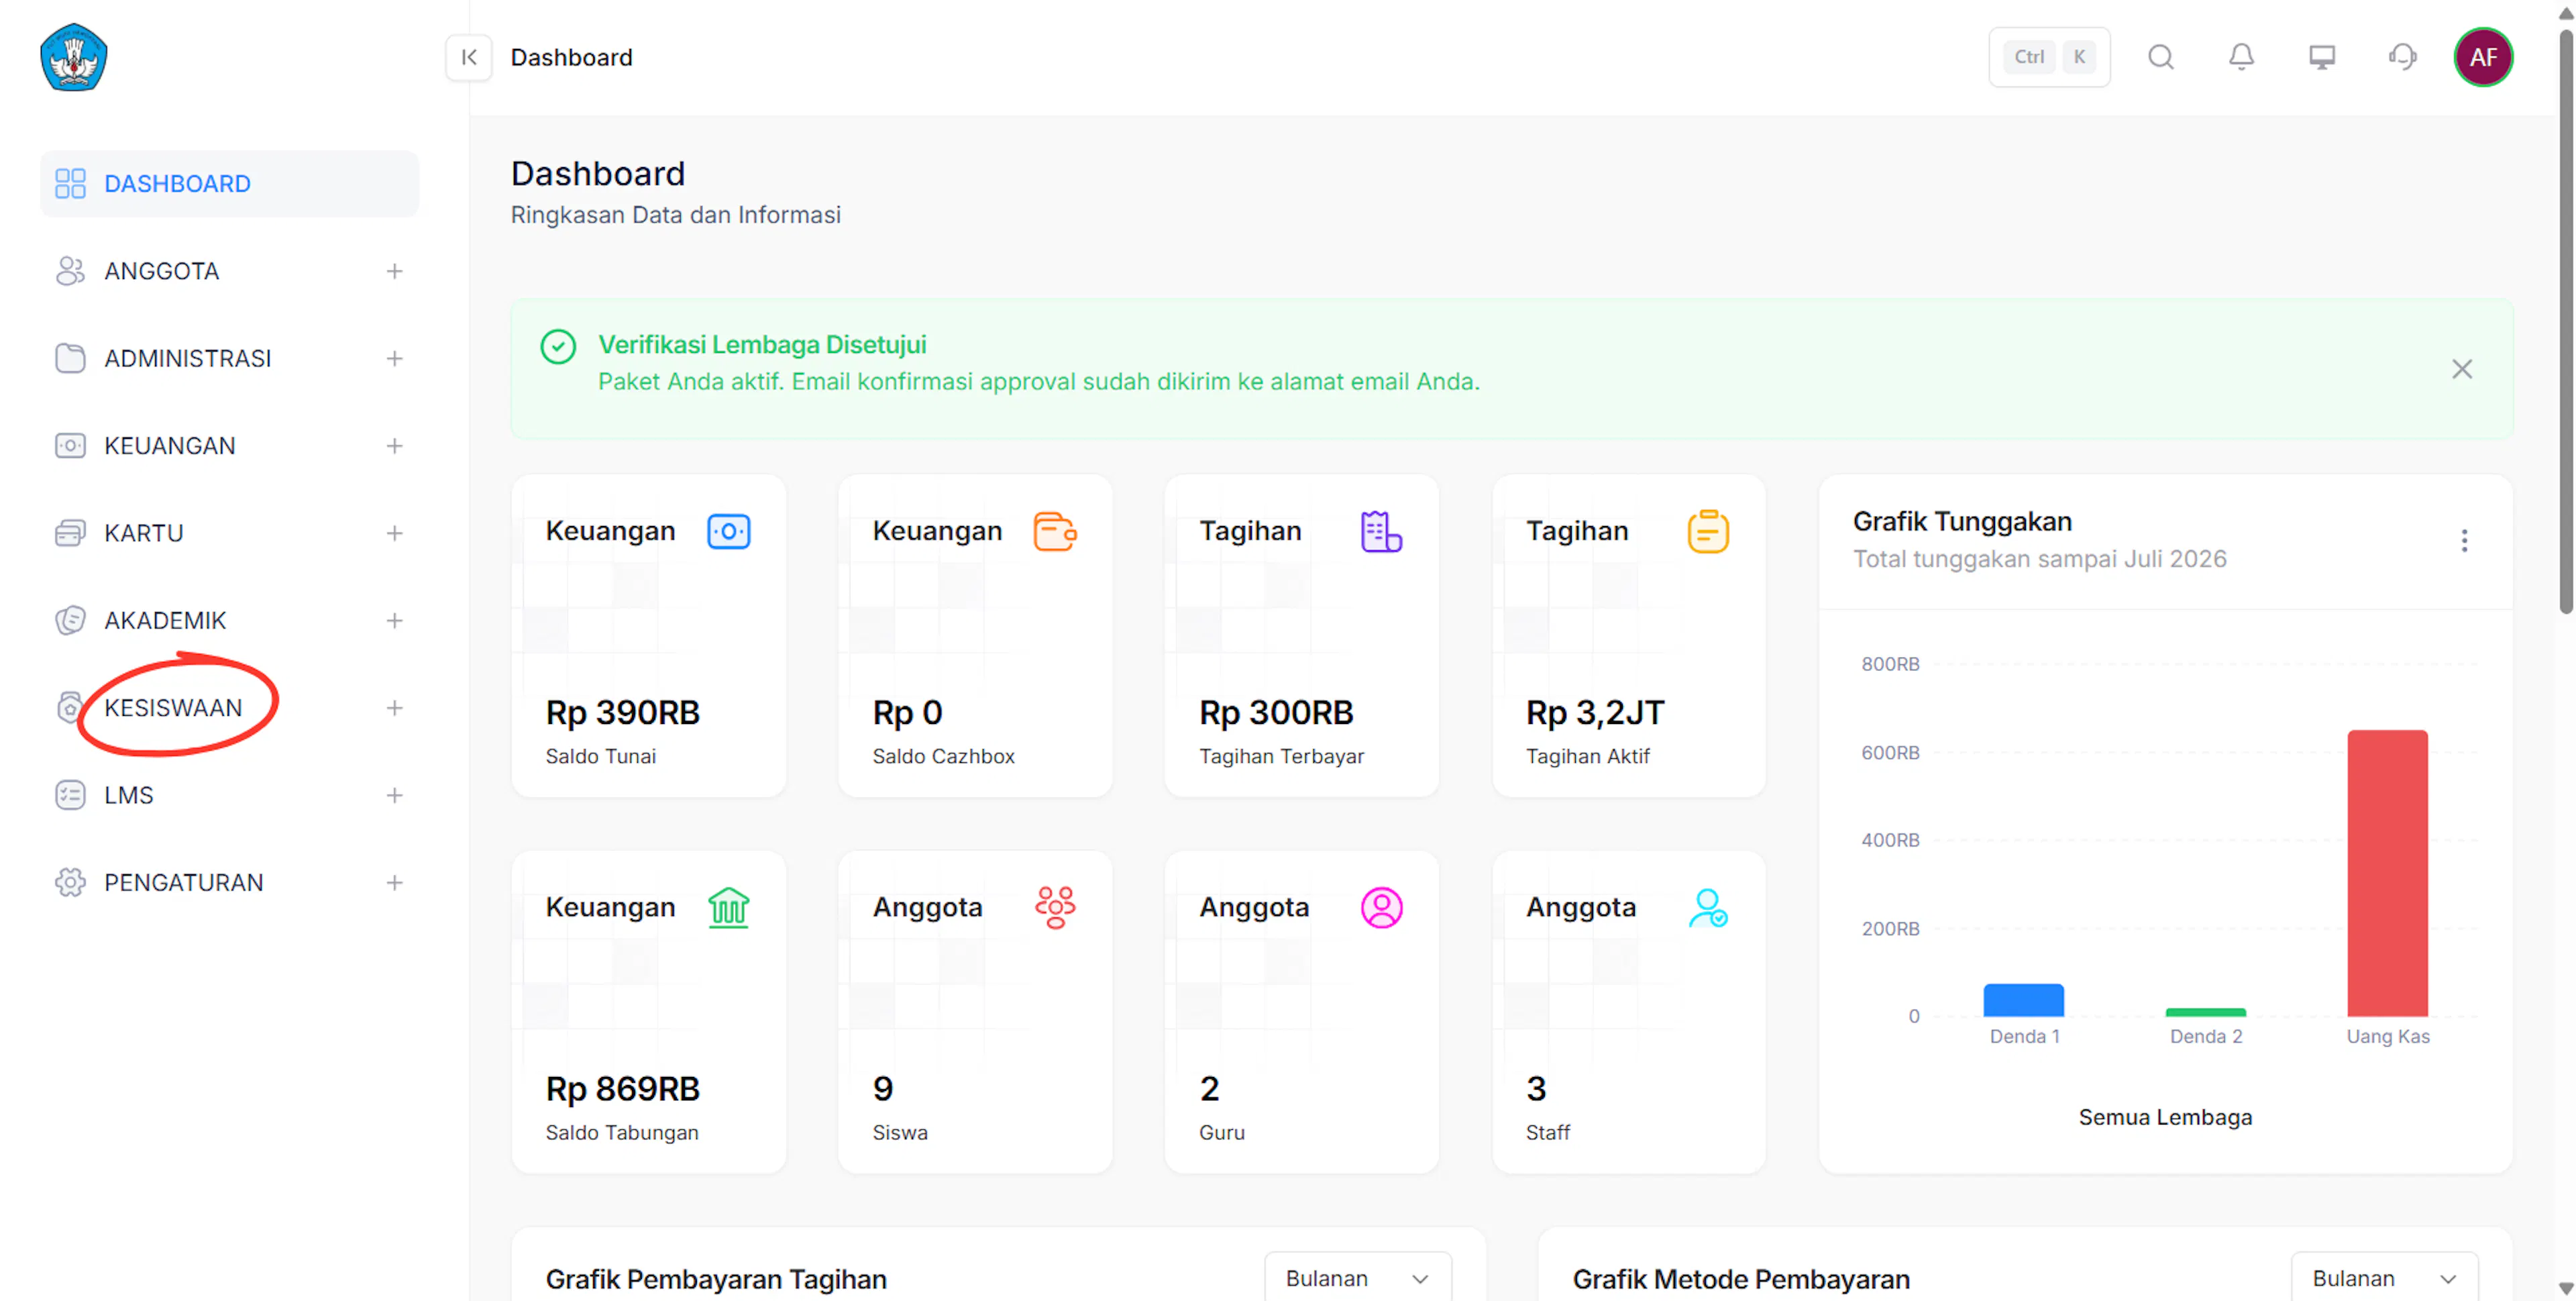Image resolution: width=2576 pixels, height=1301 pixels.
Task: Click the Saldo Tabungan bank icon
Action: pyautogui.click(x=729, y=908)
